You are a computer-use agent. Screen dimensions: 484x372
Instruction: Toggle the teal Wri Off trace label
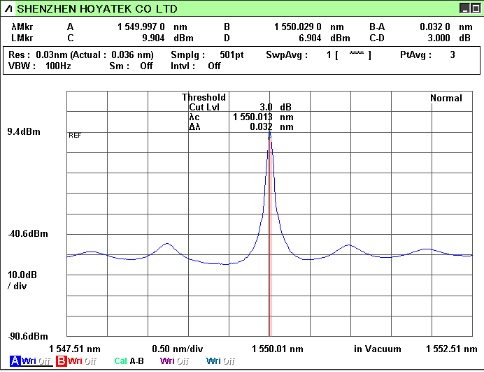(220, 361)
